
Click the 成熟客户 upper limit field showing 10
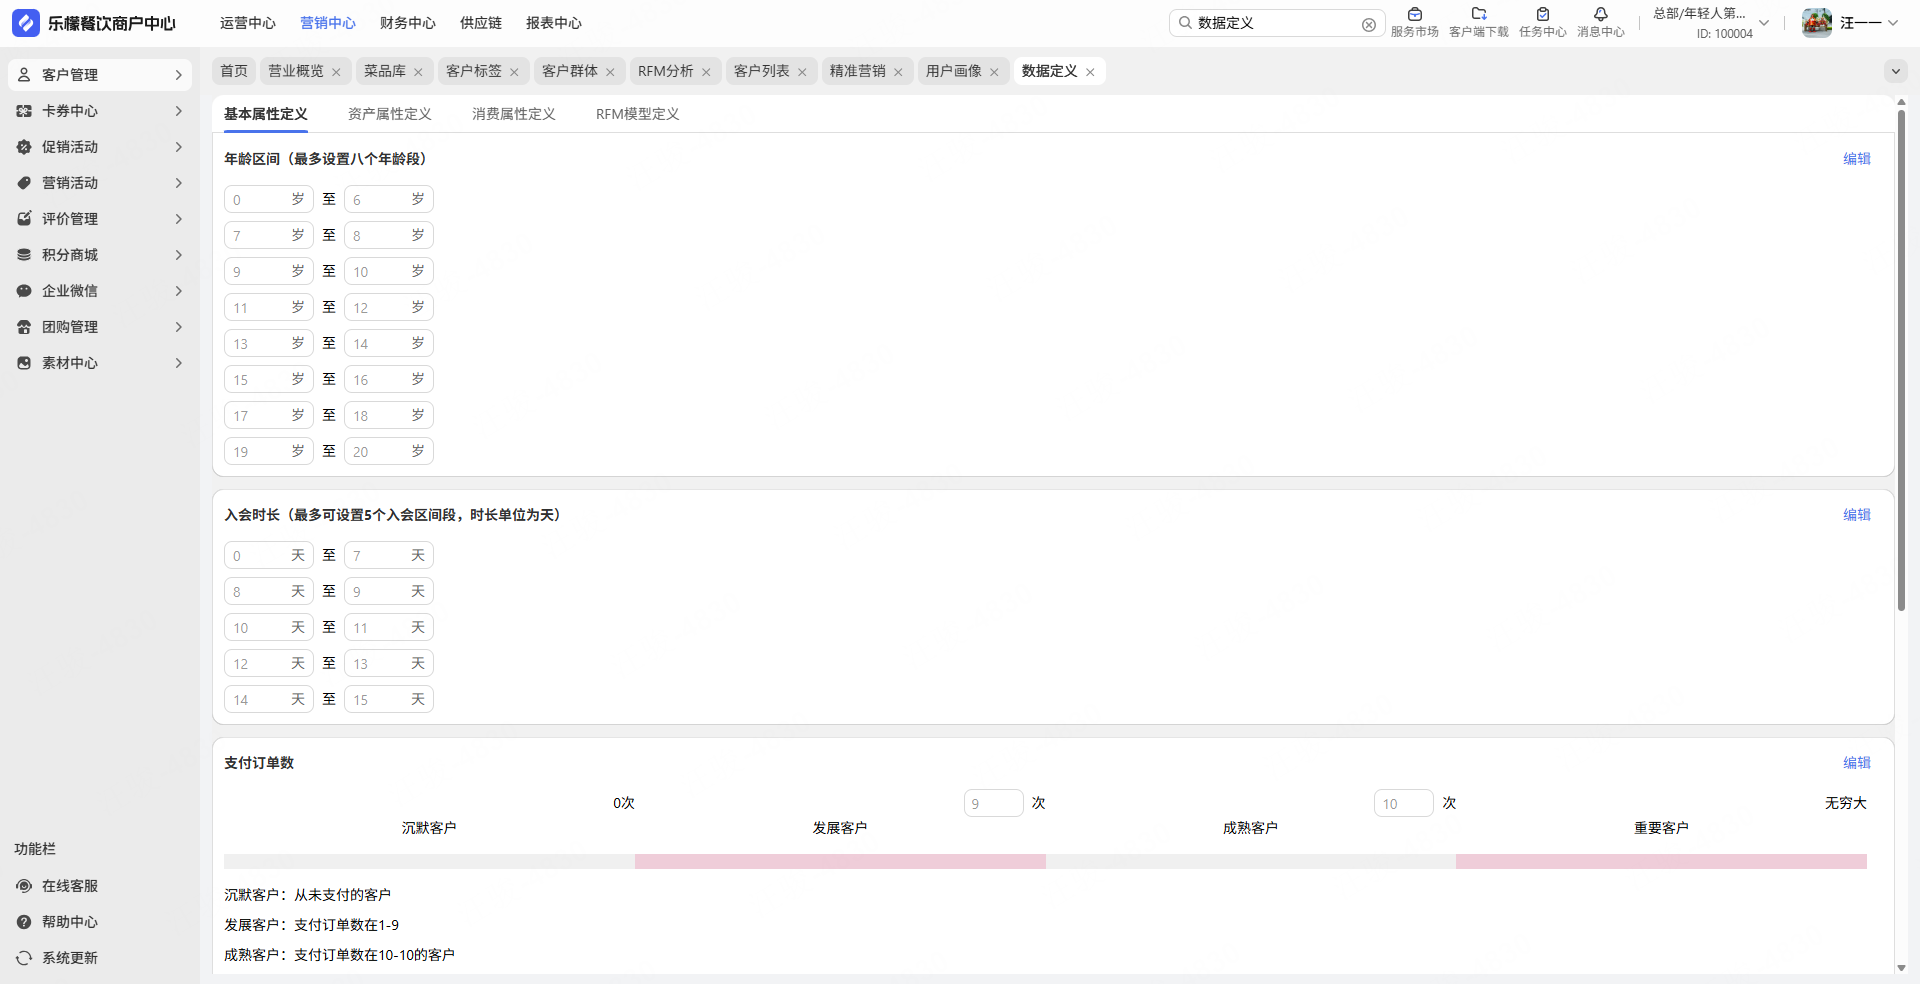[1404, 803]
